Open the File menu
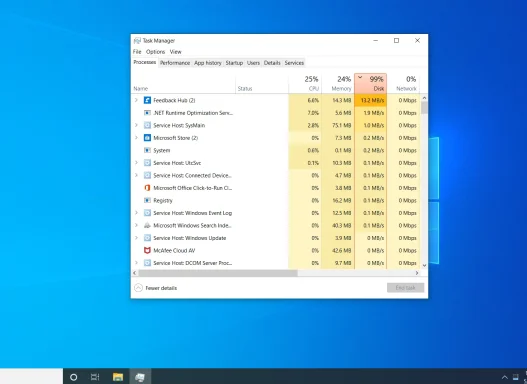The width and height of the screenshot is (527, 384). click(137, 52)
